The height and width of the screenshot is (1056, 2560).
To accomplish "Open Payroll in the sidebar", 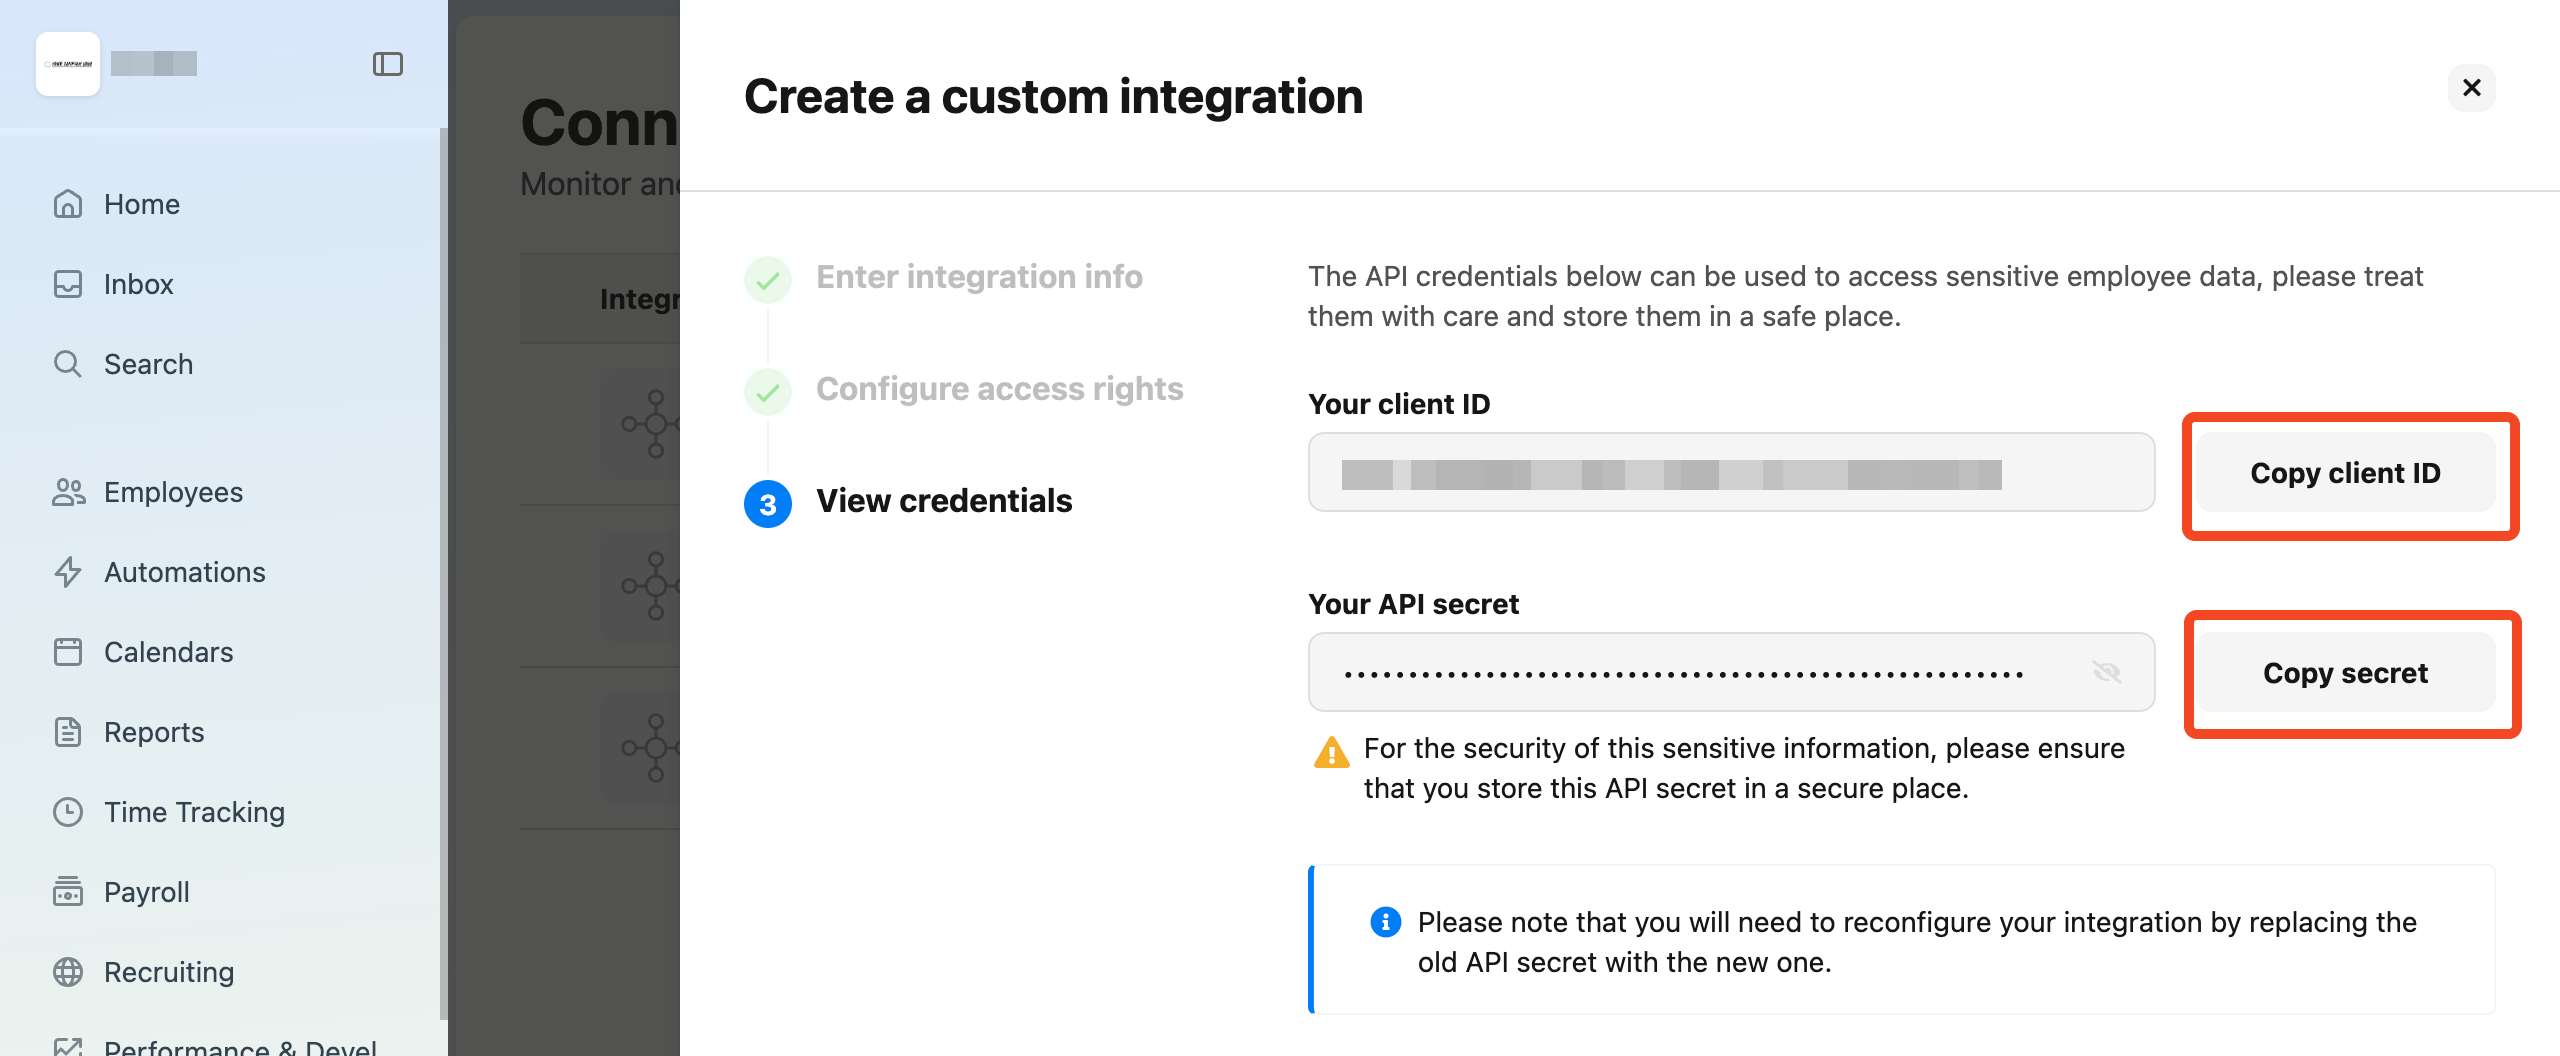I will pos(146,892).
